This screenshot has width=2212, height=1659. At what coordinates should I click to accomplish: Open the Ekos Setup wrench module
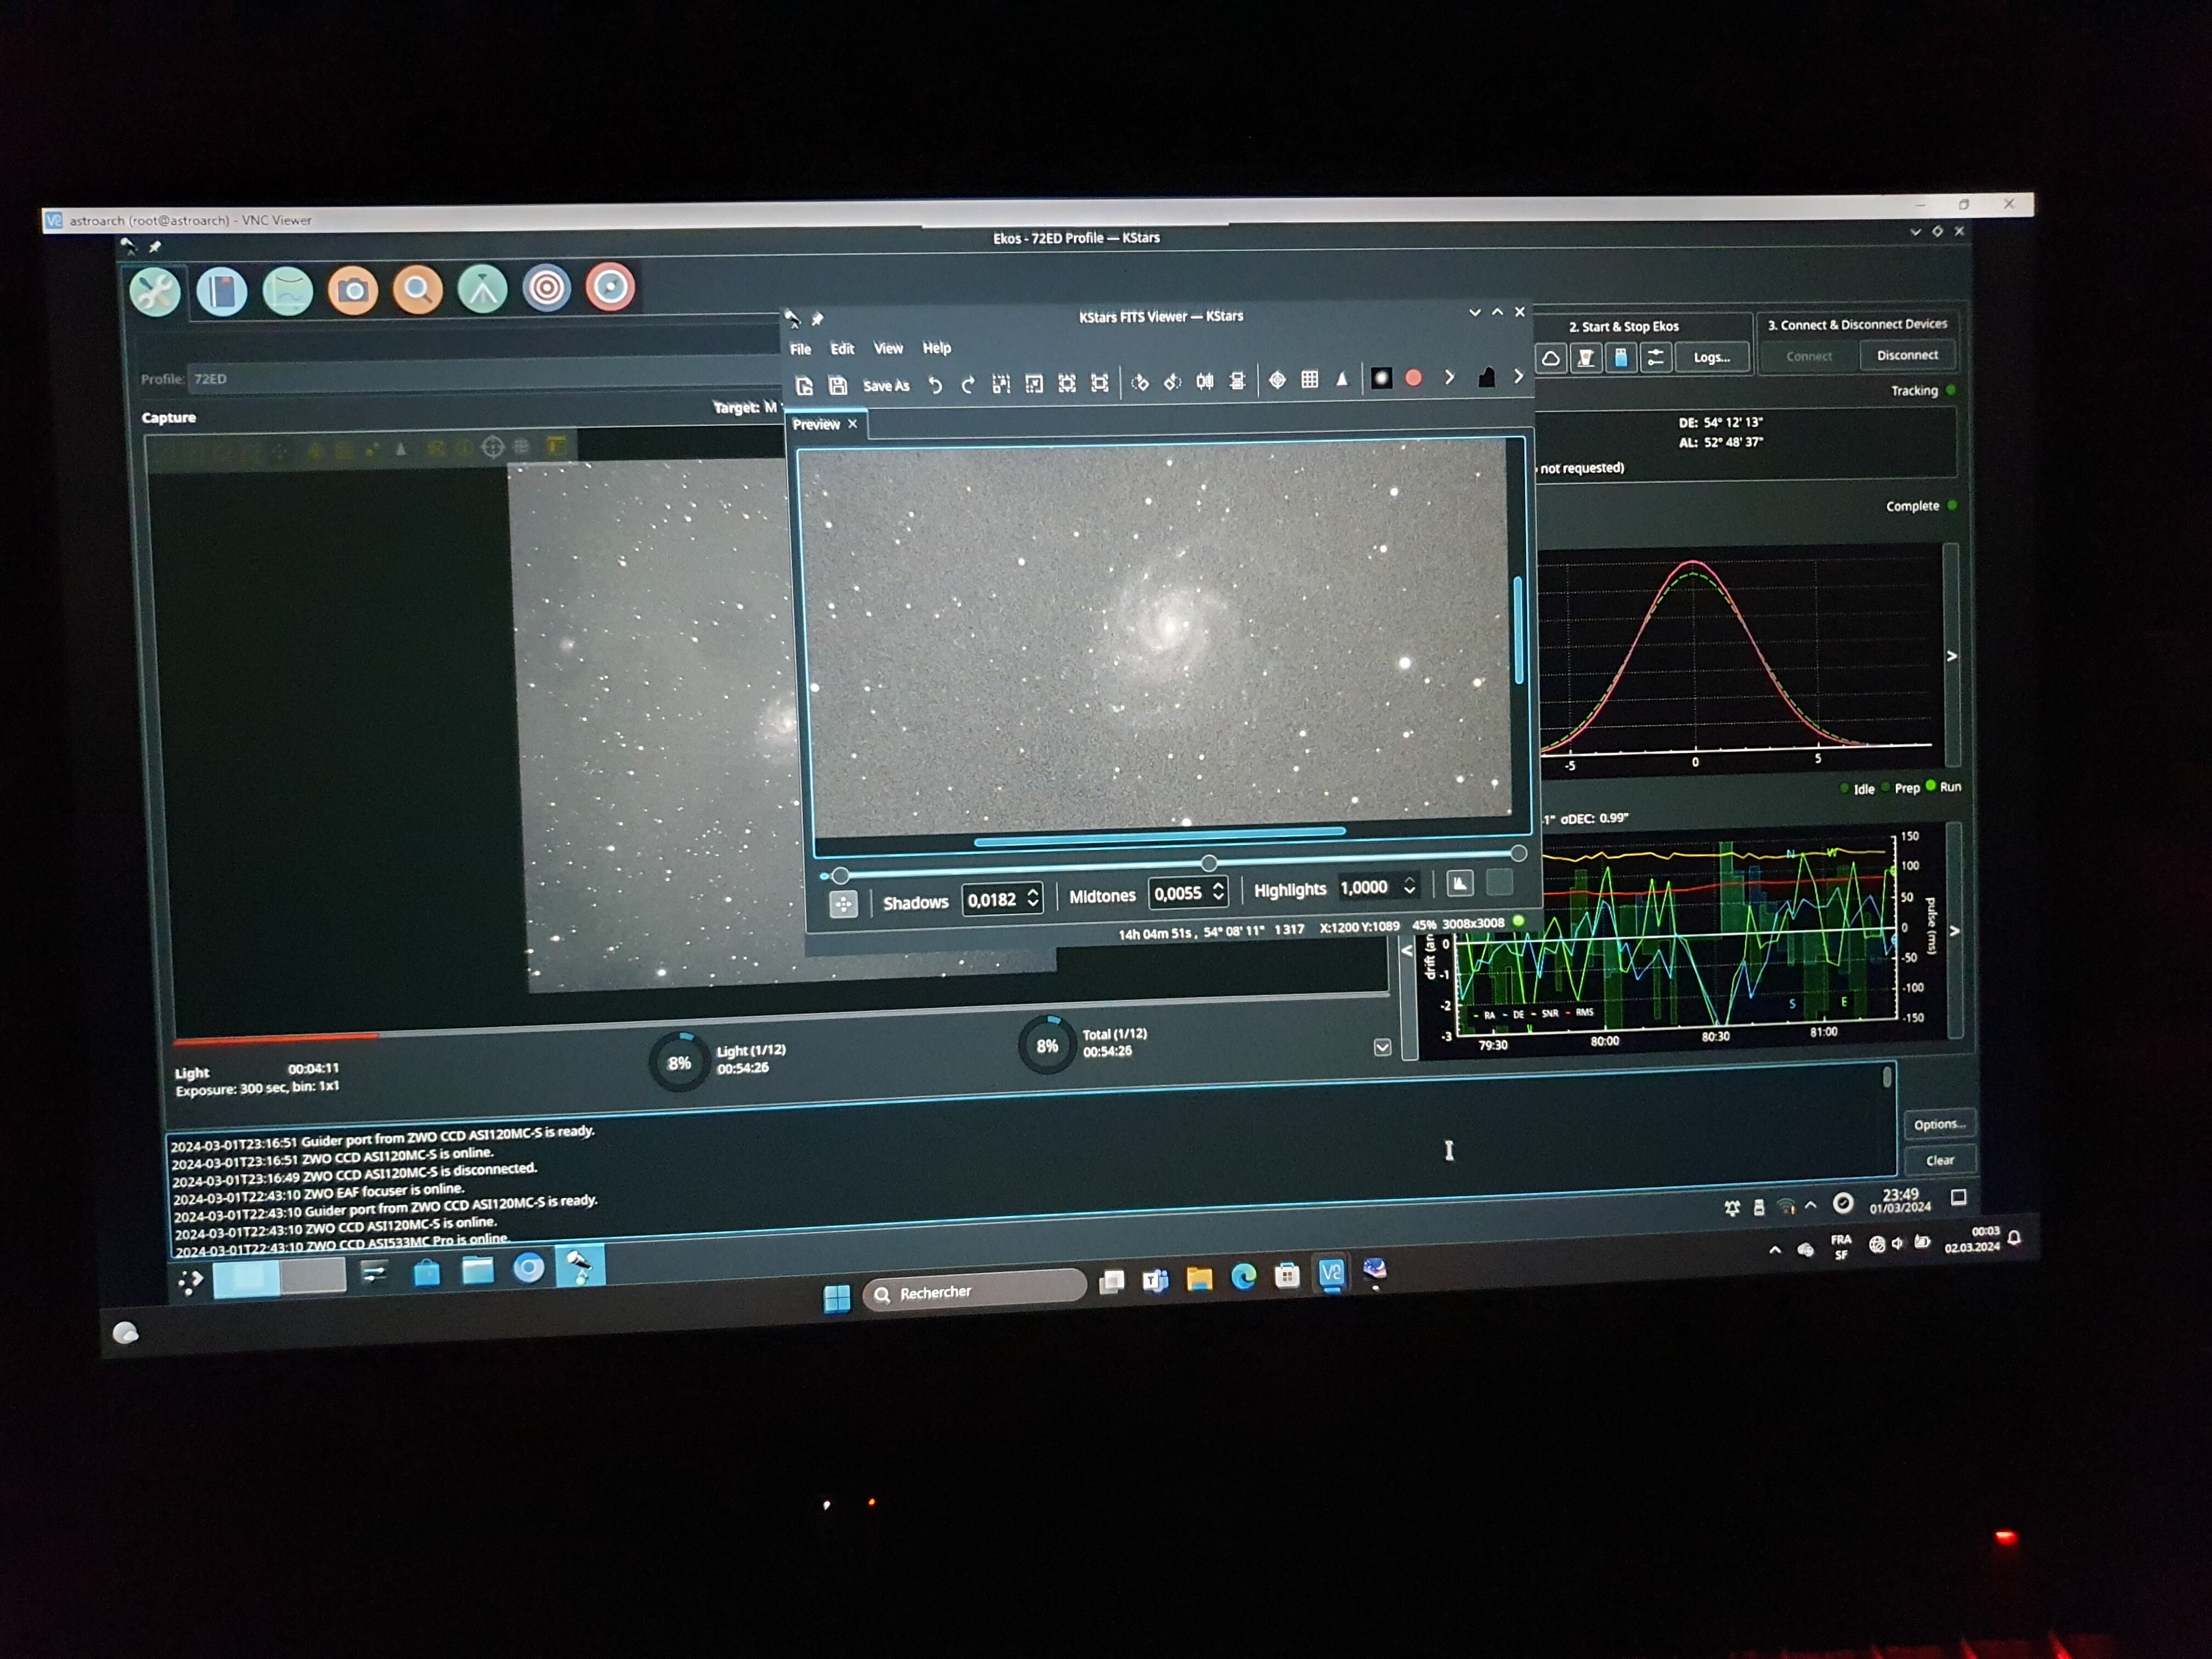click(x=155, y=293)
